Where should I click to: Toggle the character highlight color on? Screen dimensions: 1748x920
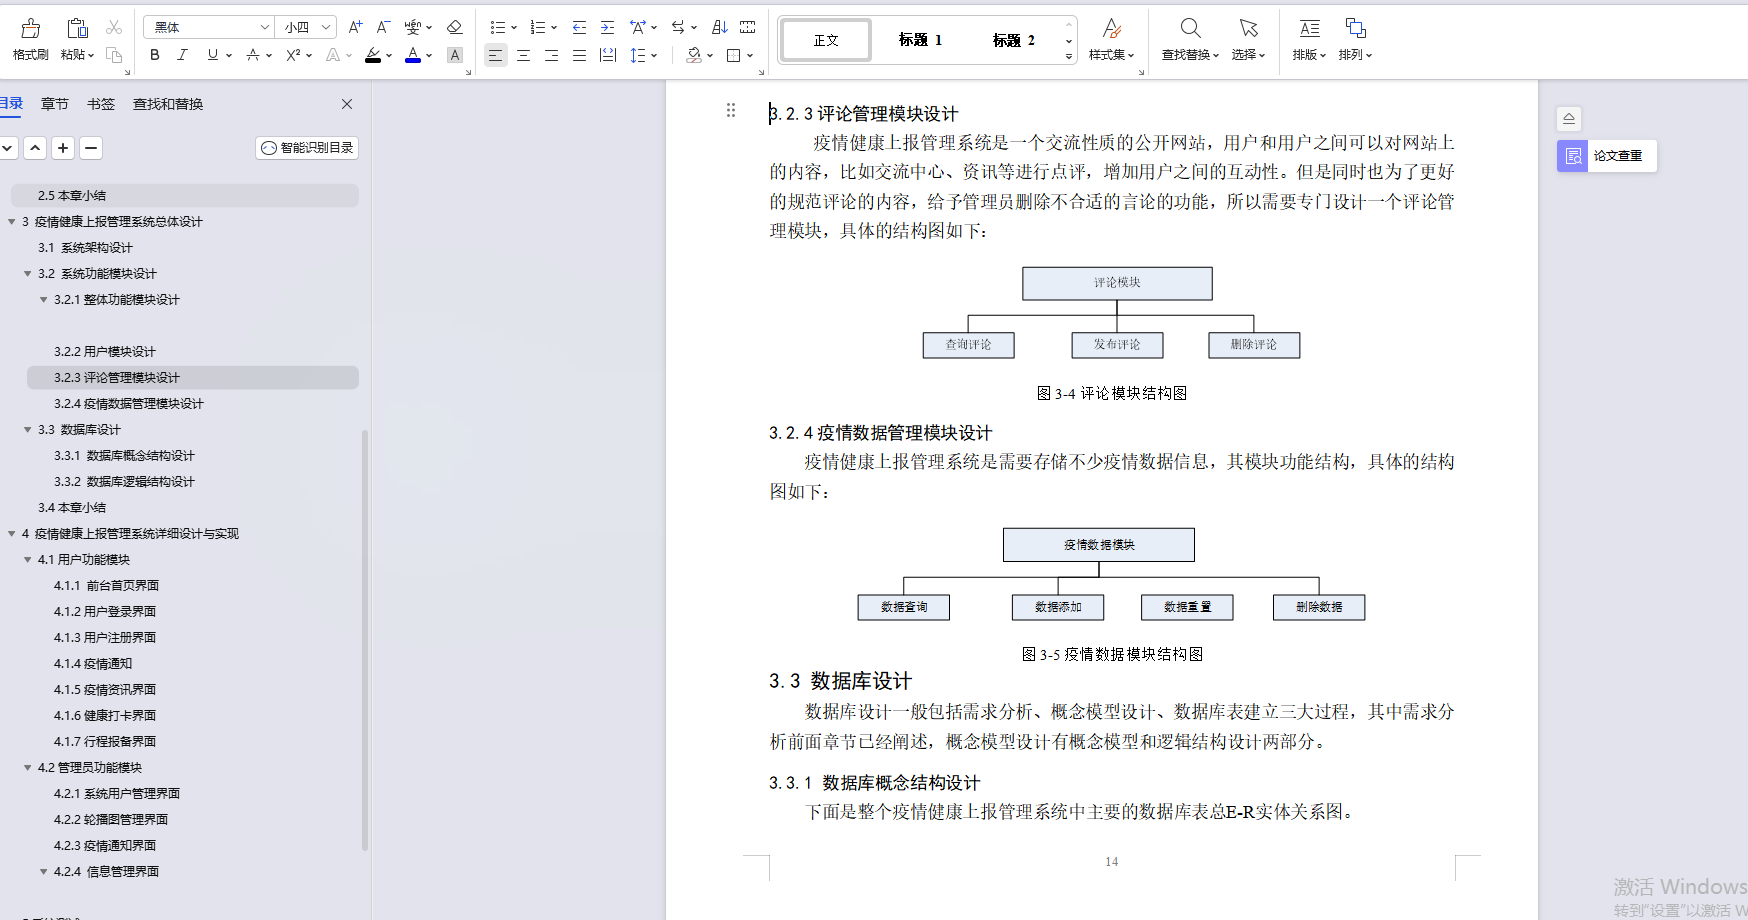[373, 55]
